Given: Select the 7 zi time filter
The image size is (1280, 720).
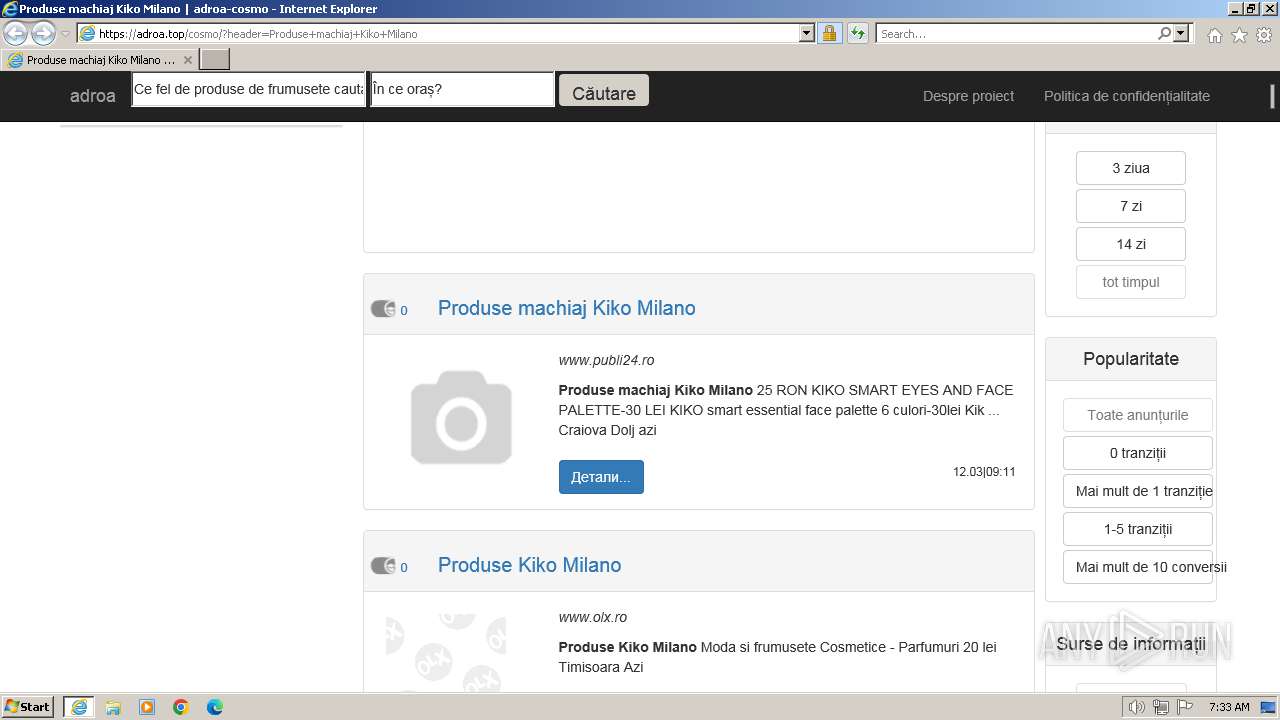Looking at the screenshot, I should pos(1131,206).
